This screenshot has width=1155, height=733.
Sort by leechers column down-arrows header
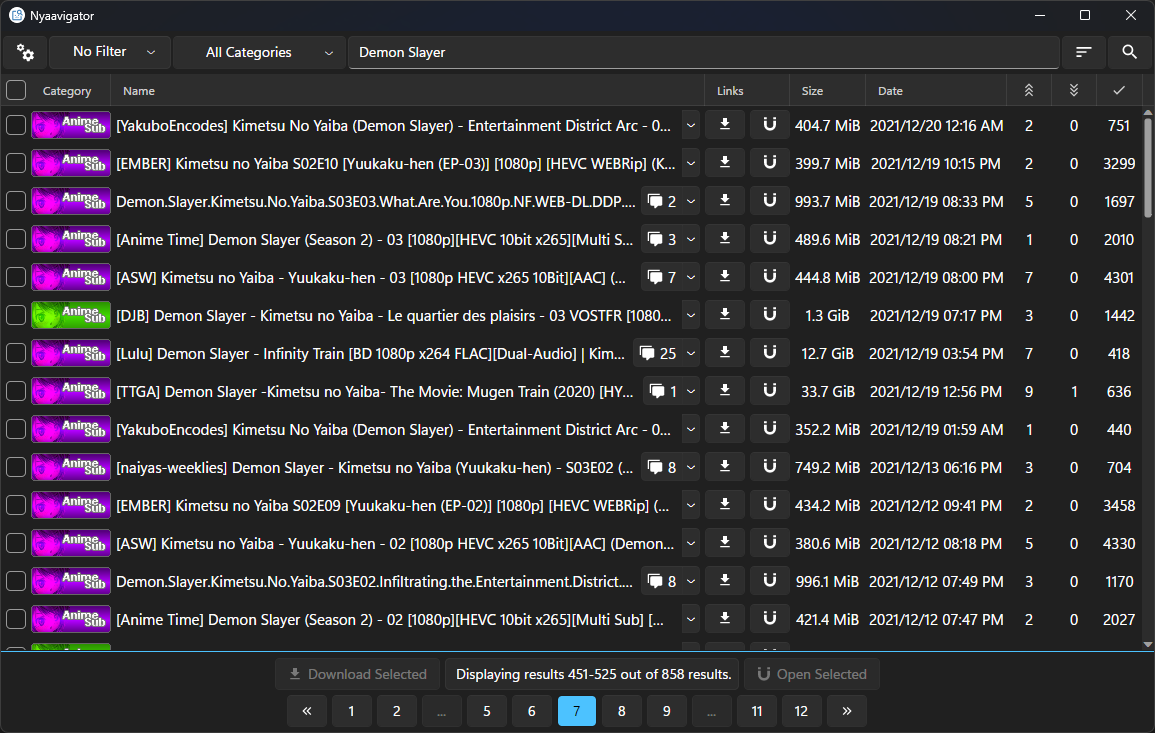pos(1073,91)
